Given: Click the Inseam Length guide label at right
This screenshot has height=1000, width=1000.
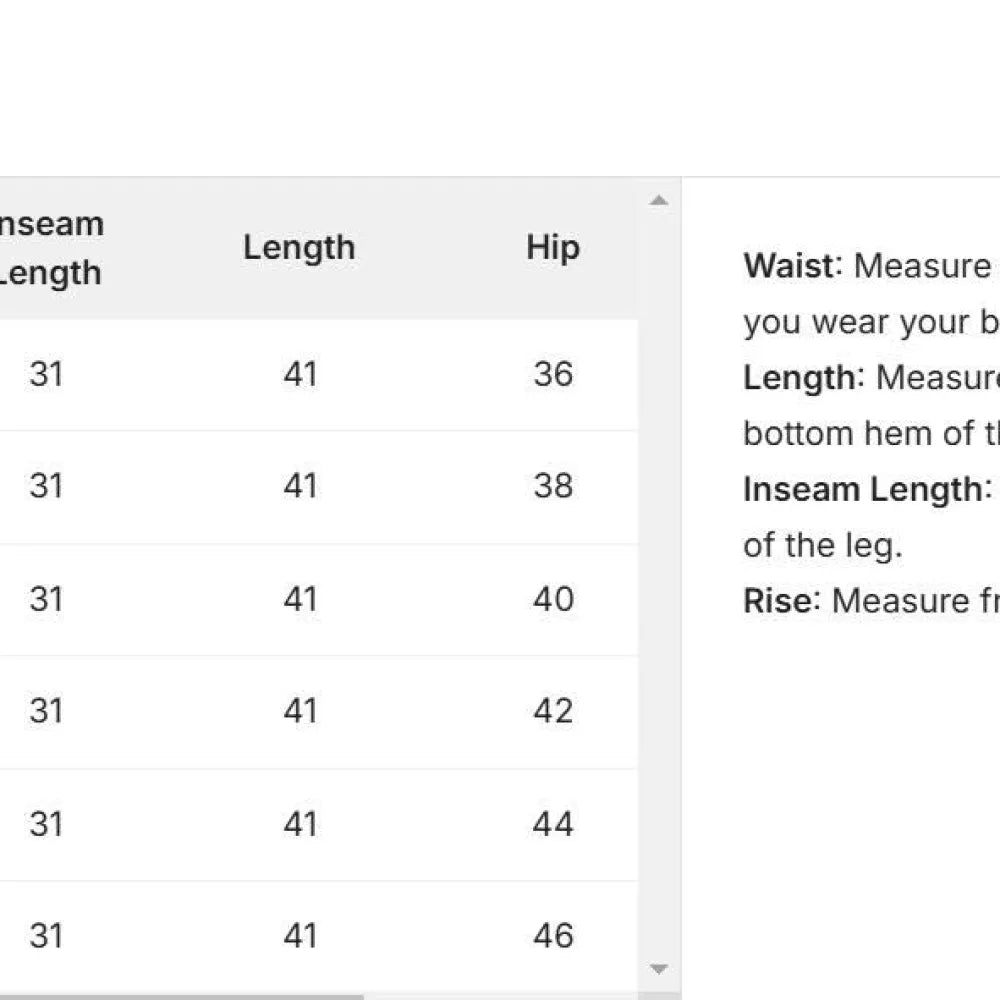Looking at the screenshot, I should pyautogui.click(x=863, y=490).
